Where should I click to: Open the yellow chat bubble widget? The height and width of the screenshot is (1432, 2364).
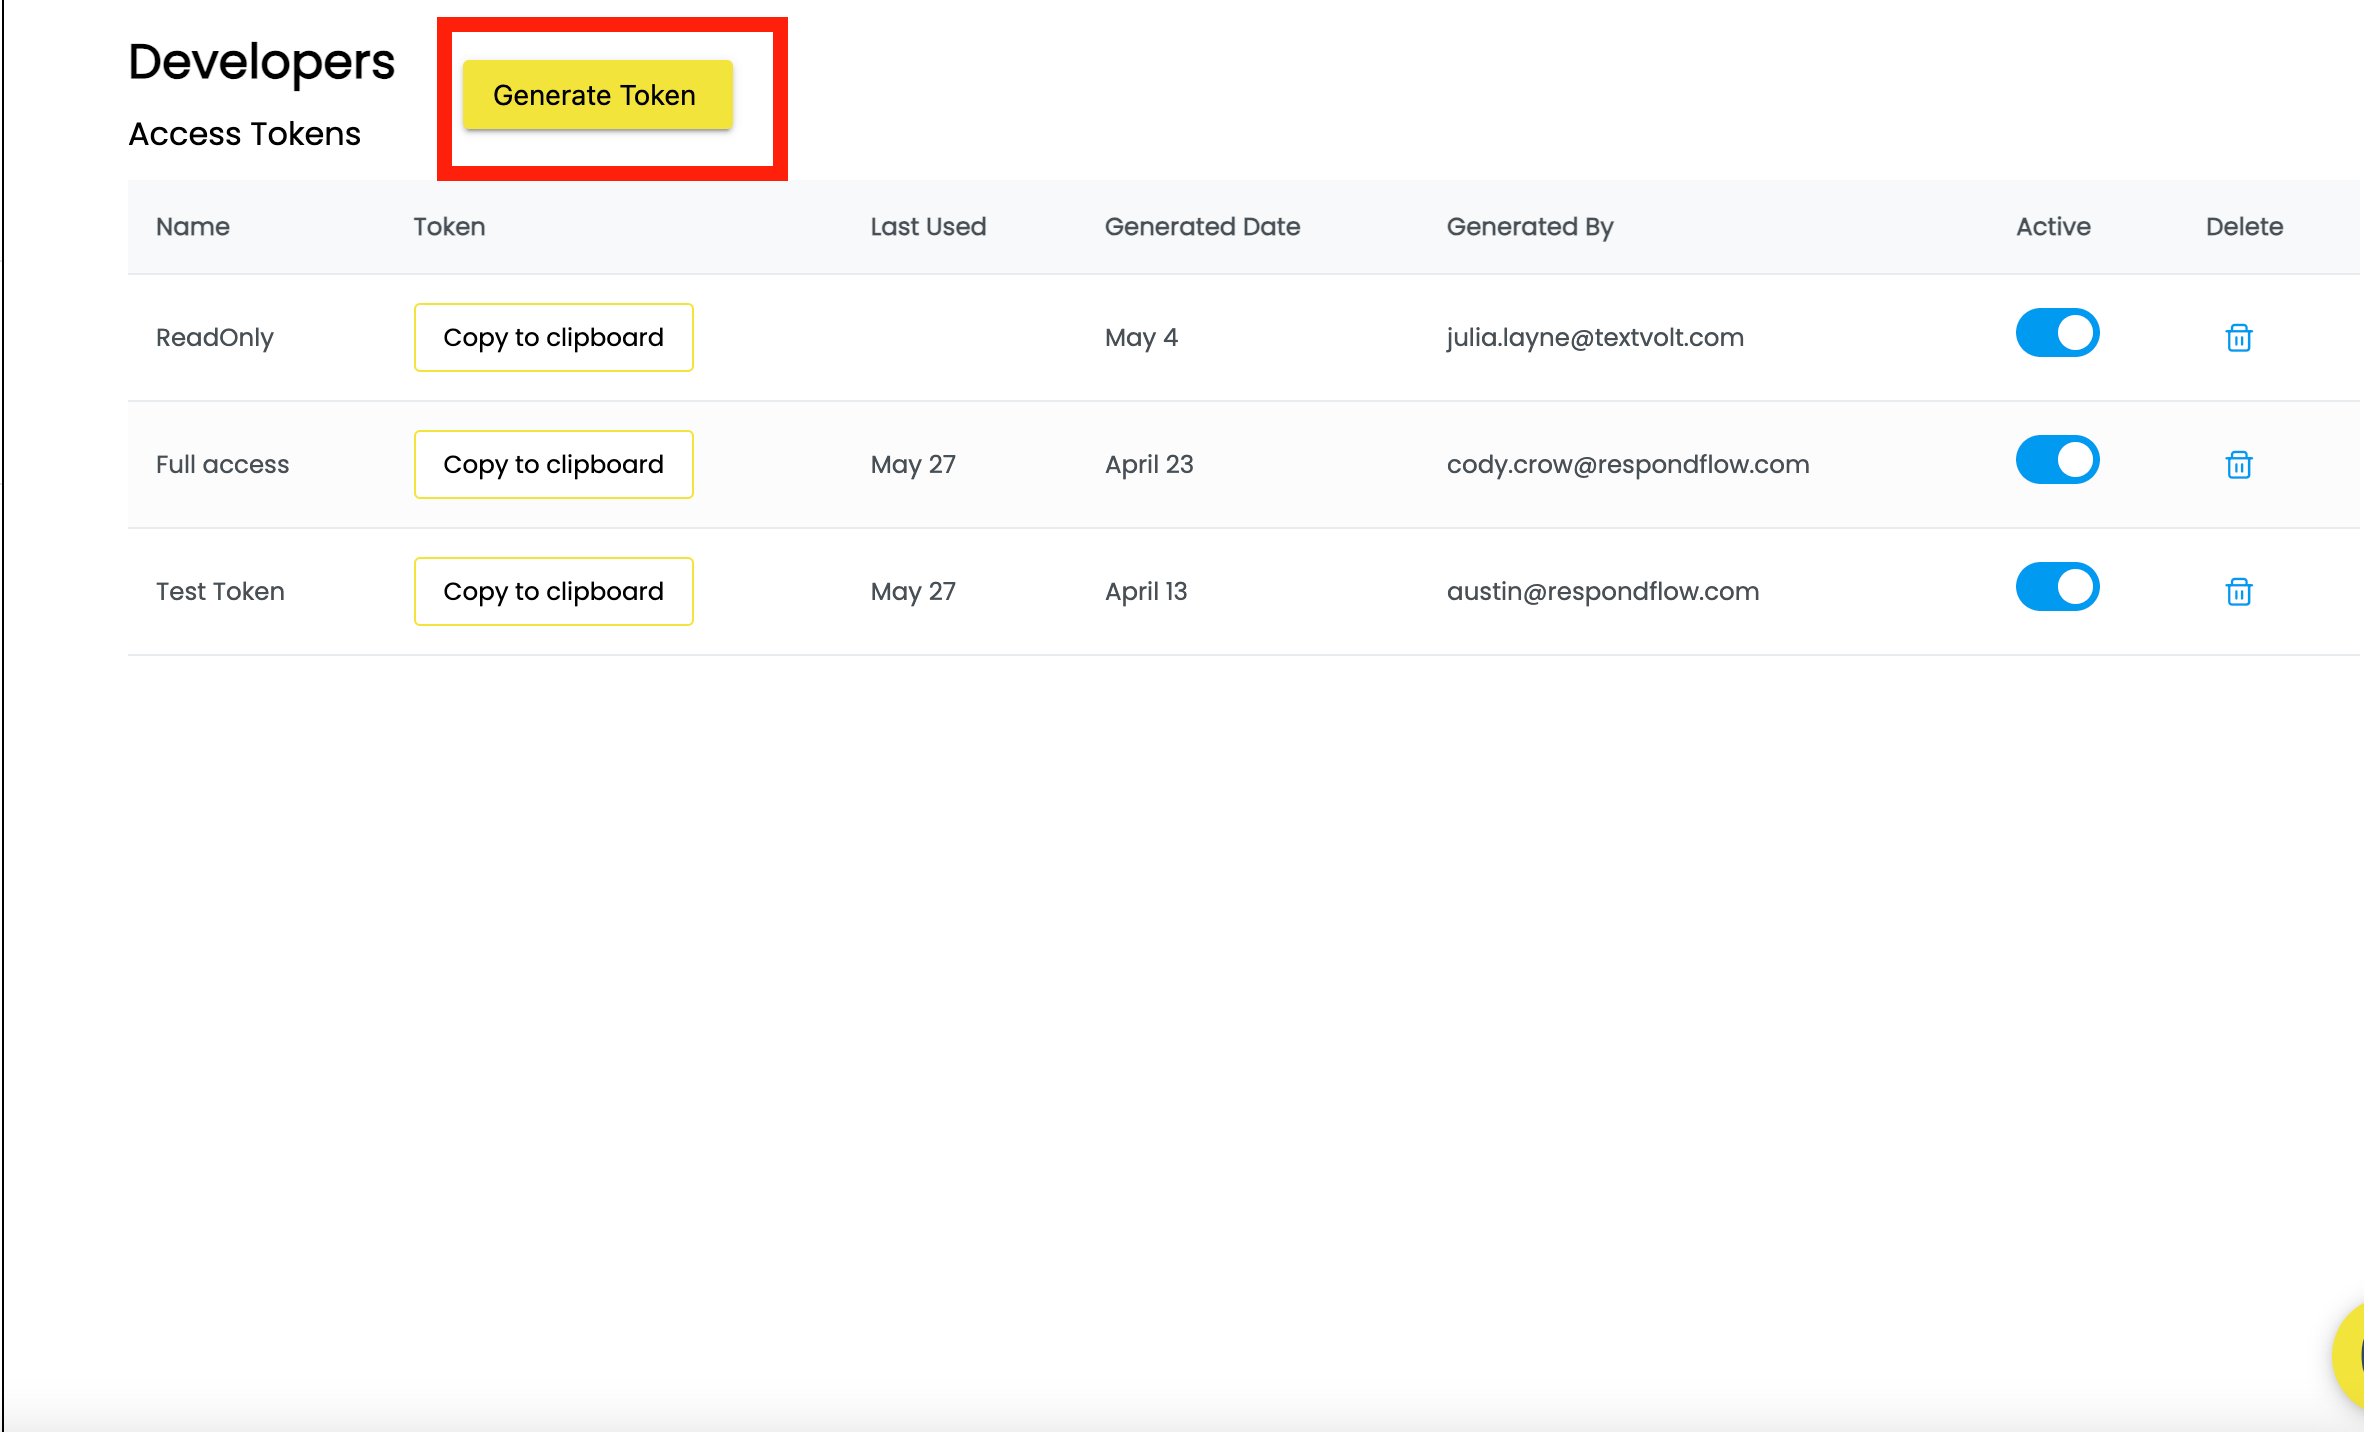click(2350, 1356)
